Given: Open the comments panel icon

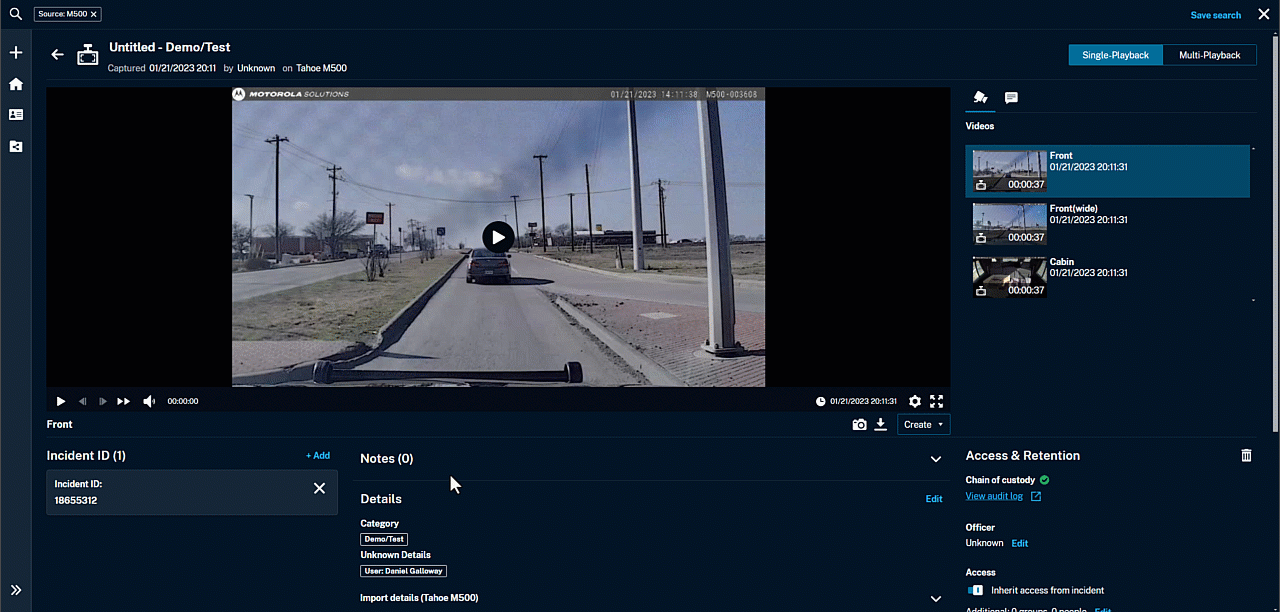Looking at the screenshot, I should click(1011, 98).
